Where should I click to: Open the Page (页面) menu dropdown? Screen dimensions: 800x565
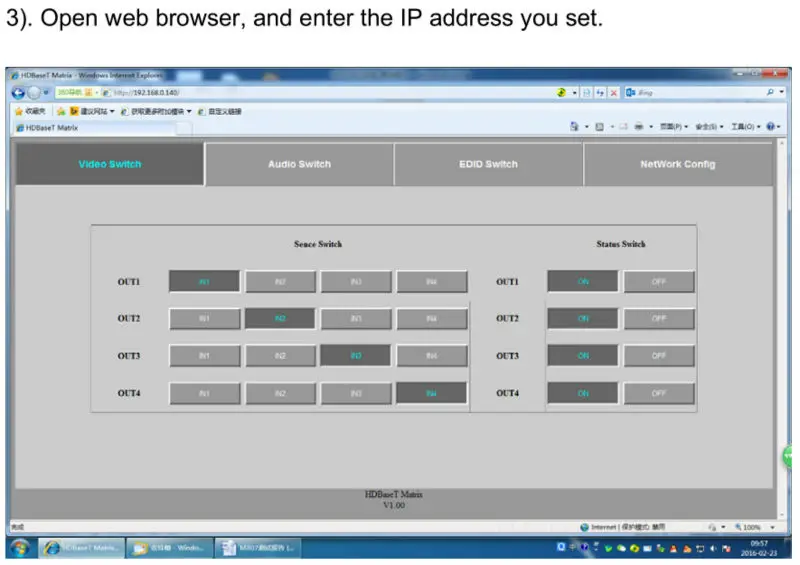[674, 127]
